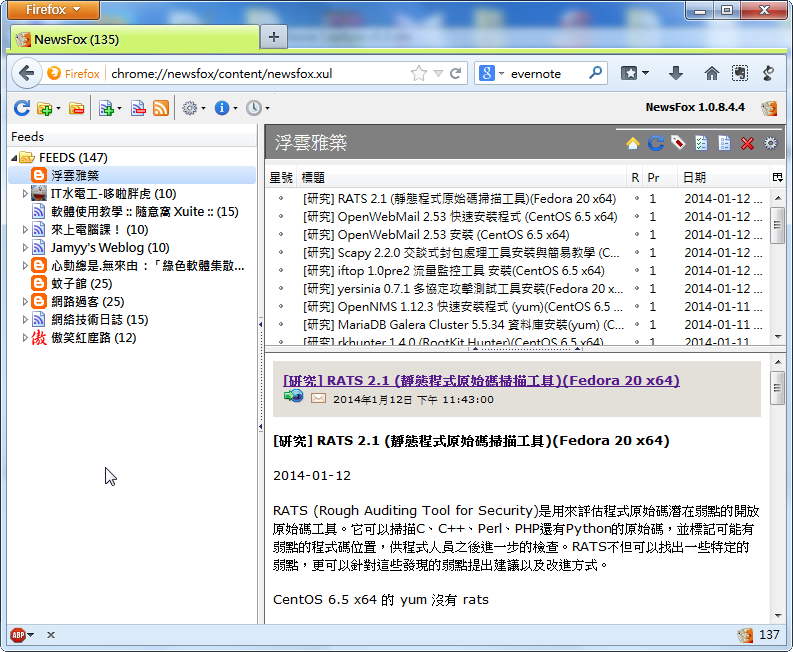Mark all articles as read
Screen dimensions: 793x652
tap(701, 143)
